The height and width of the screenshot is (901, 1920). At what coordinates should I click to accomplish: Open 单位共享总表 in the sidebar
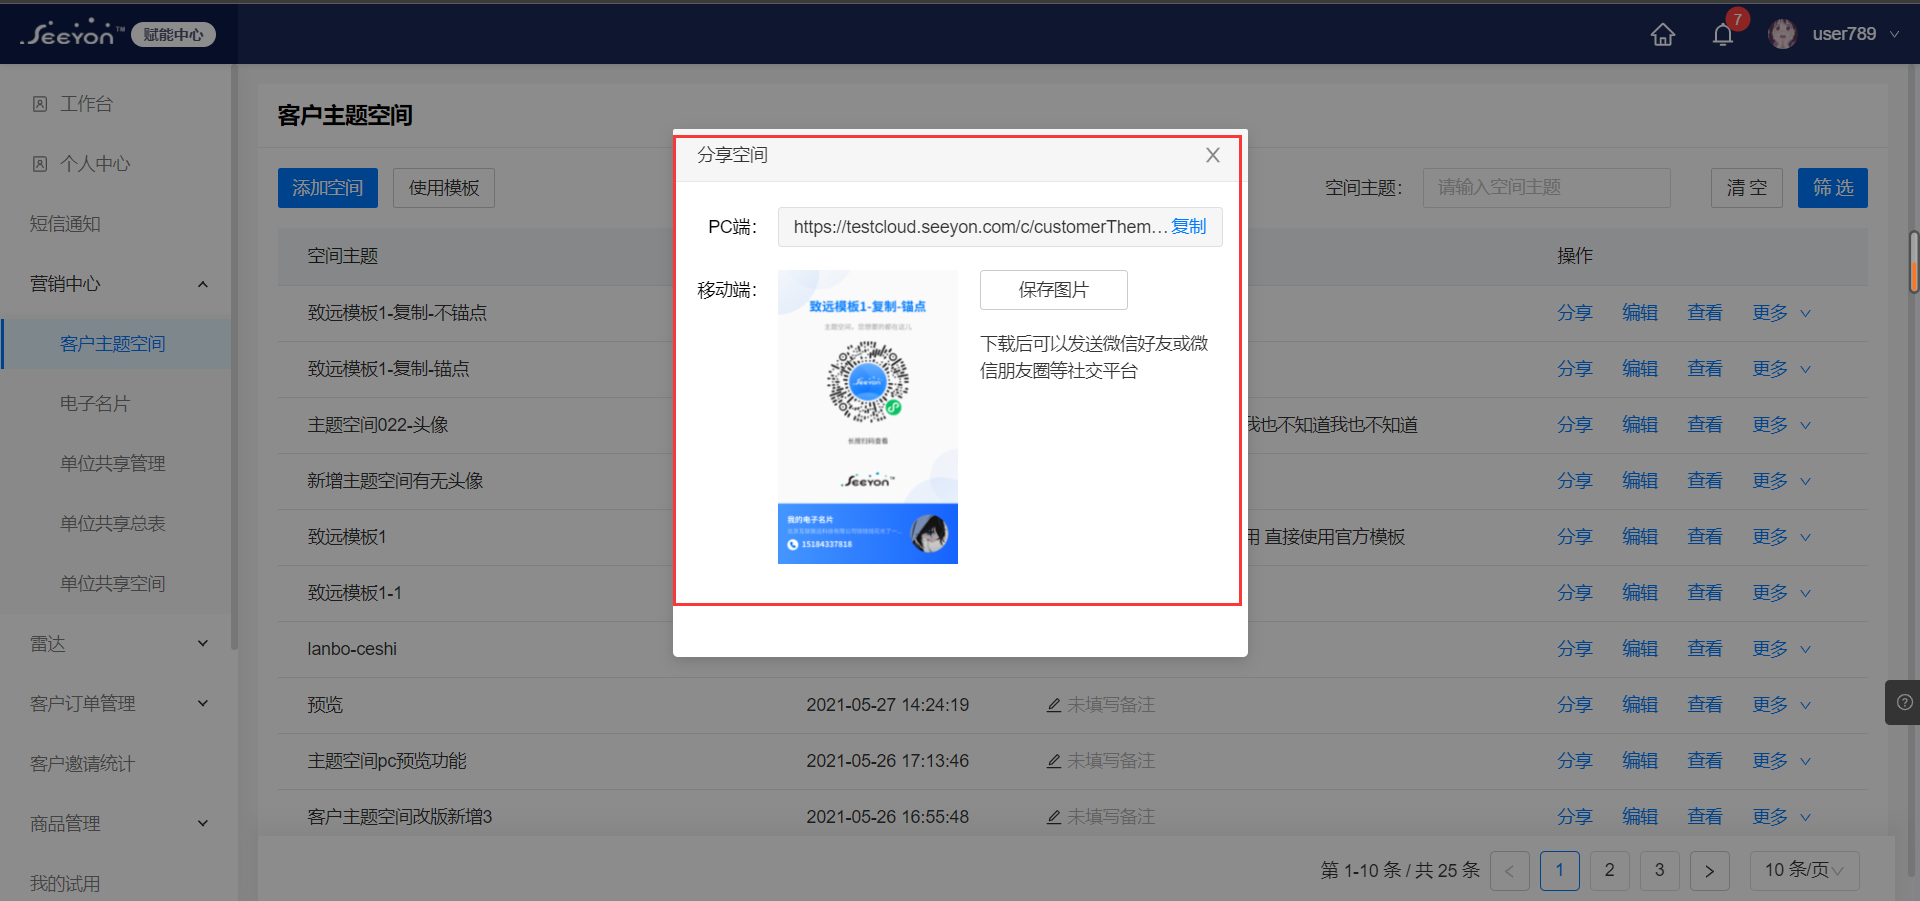pos(113,524)
